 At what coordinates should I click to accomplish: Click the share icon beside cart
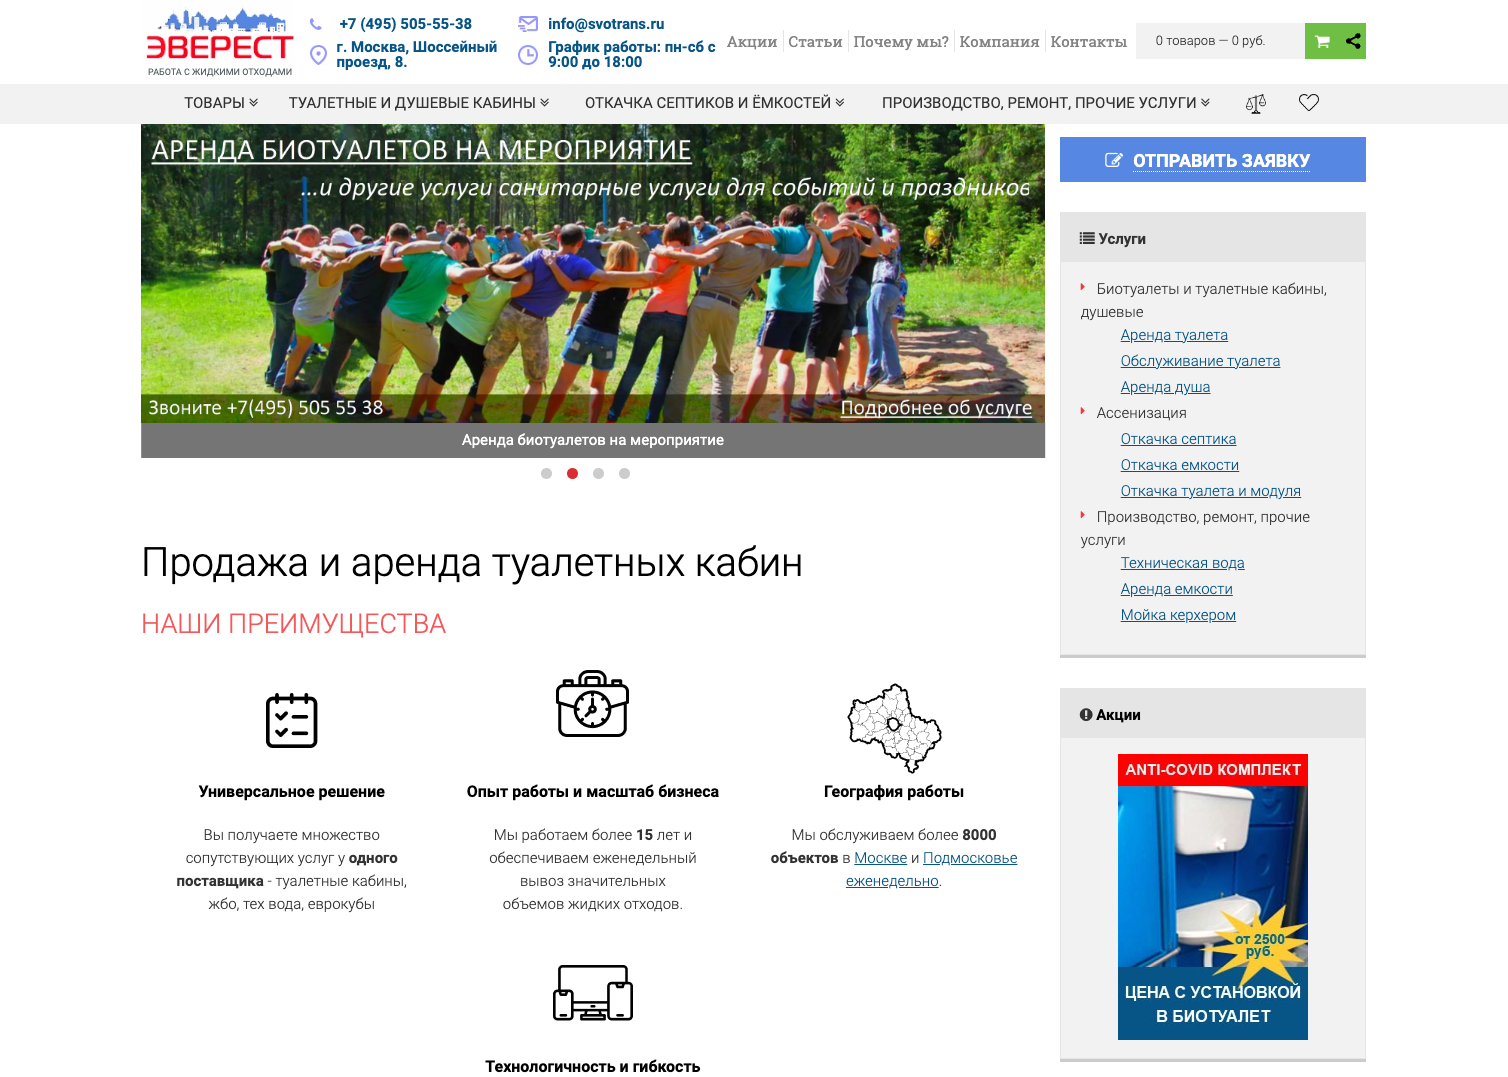[x=1352, y=41]
